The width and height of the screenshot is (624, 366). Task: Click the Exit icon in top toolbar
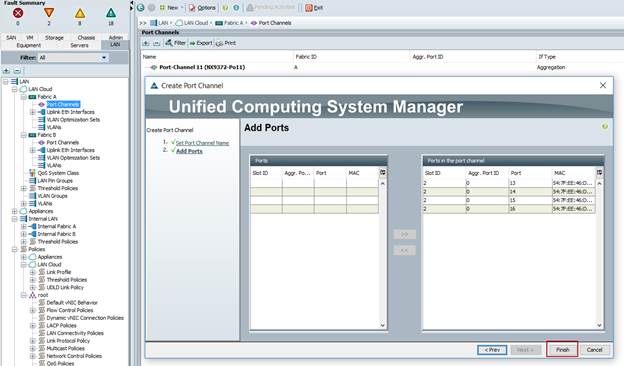pos(309,8)
